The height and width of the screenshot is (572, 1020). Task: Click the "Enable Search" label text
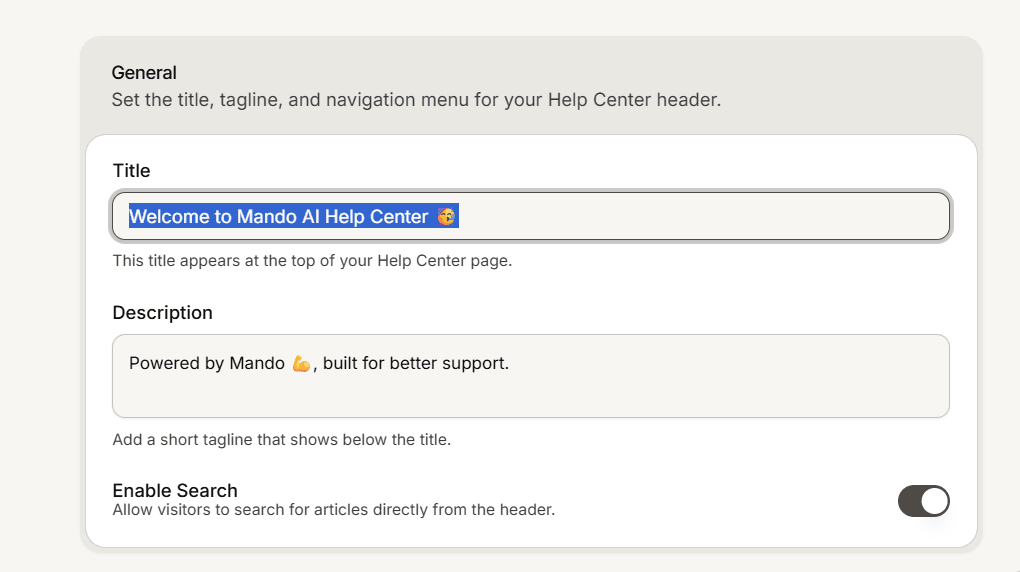175,490
